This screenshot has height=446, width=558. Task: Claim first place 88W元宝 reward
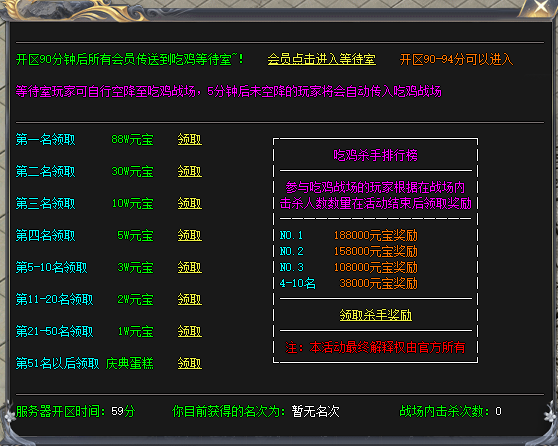(x=190, y=140)
